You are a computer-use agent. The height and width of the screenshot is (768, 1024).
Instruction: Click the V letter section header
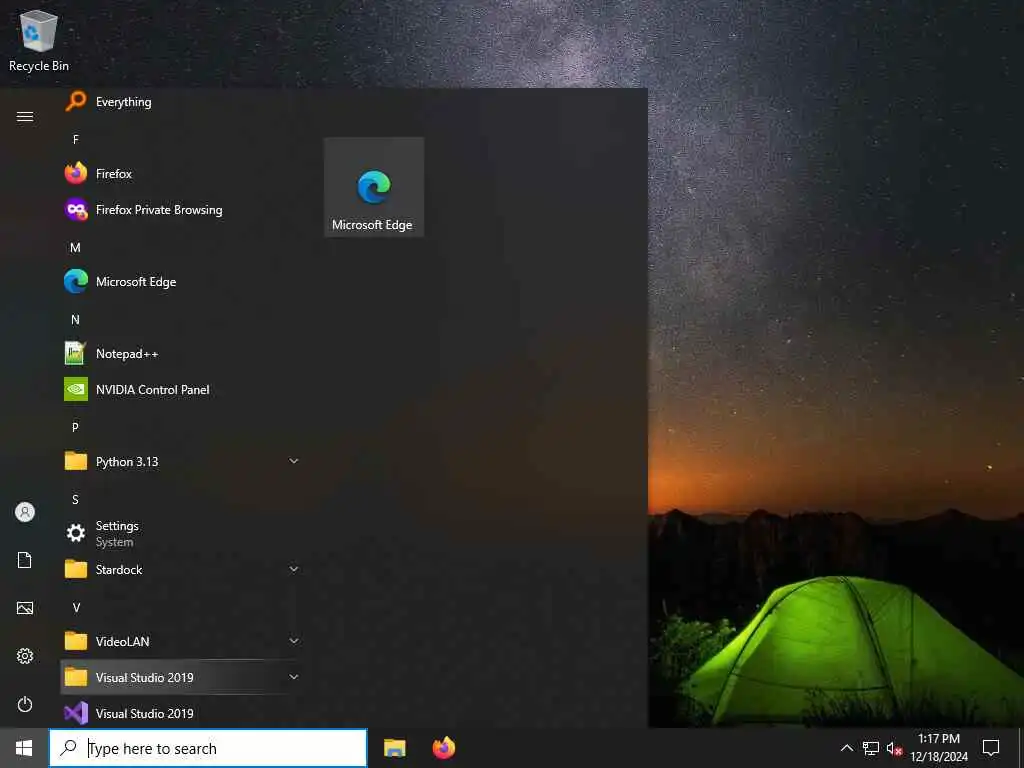(76, 608)
